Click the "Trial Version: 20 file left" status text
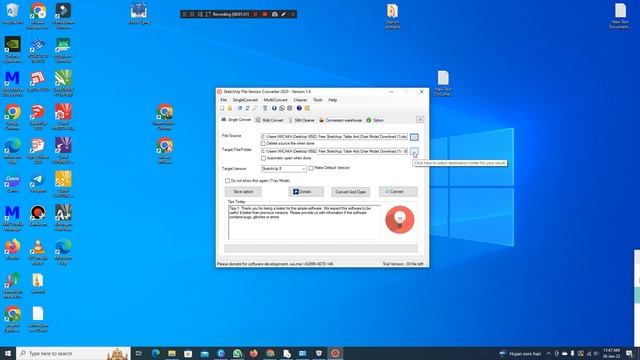Screen dimensions: 640x360 coord(402,264)
